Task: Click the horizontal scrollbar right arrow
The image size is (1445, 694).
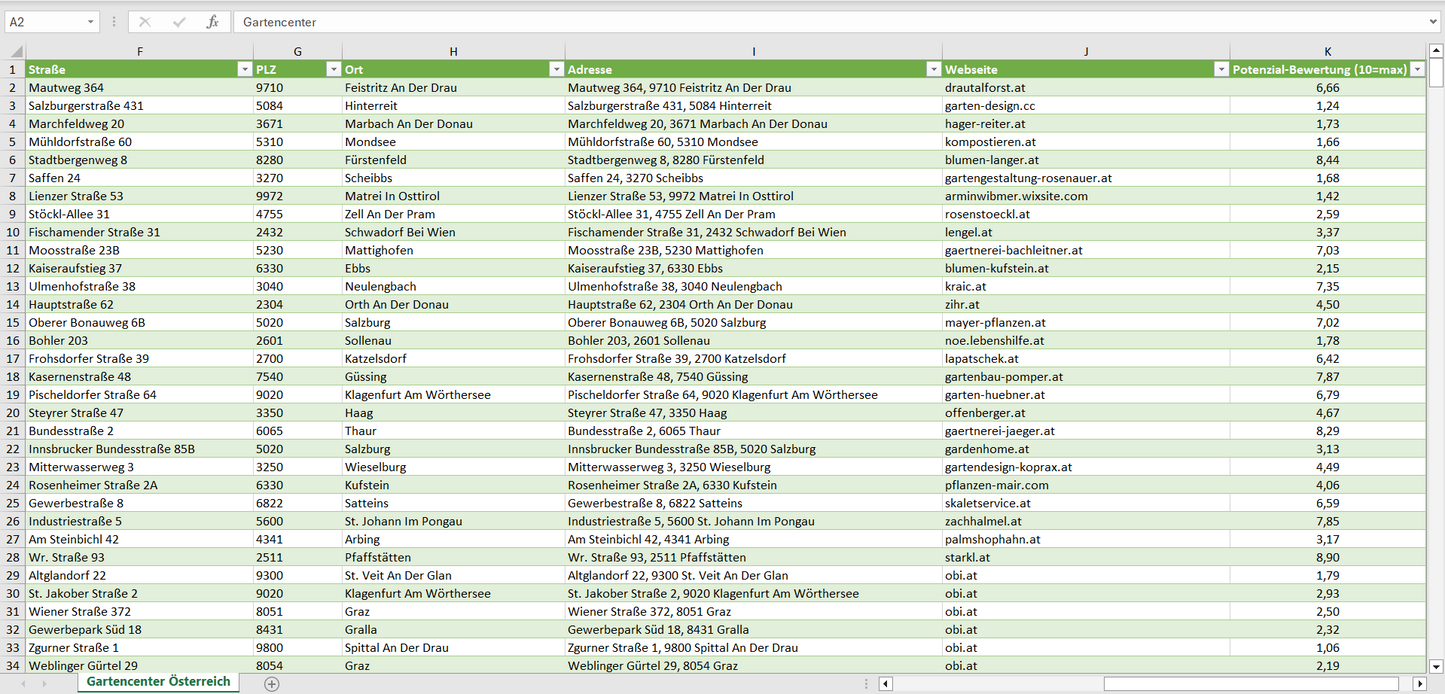Action: 1418,684
